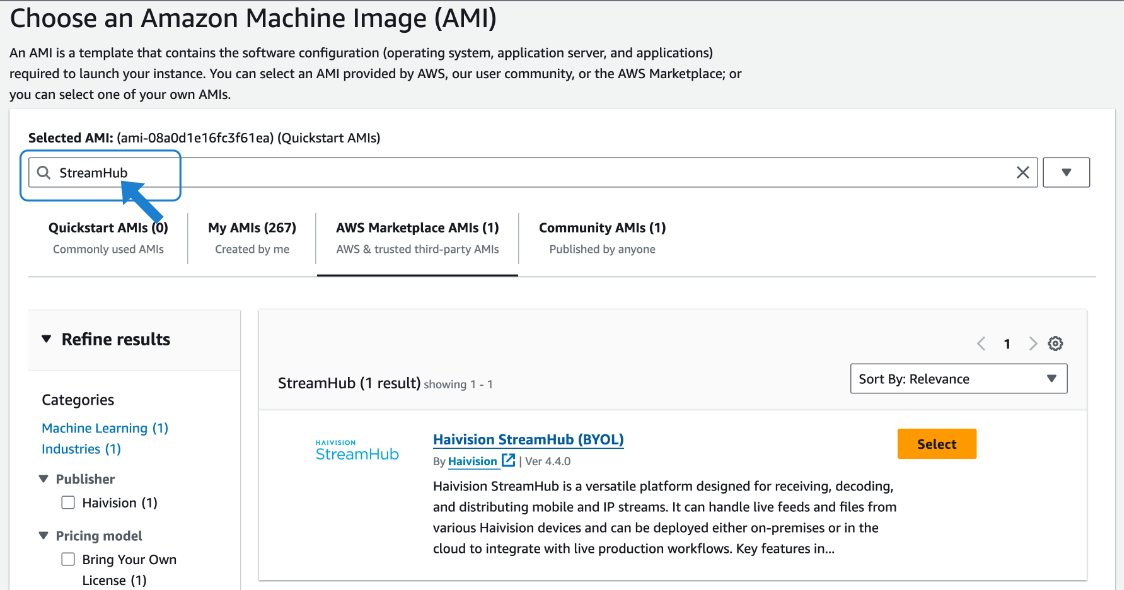The width and height of the screenshot is (1124, 590).
Task: Collapse the Pricing model section
Action: [x=45, y=536]
